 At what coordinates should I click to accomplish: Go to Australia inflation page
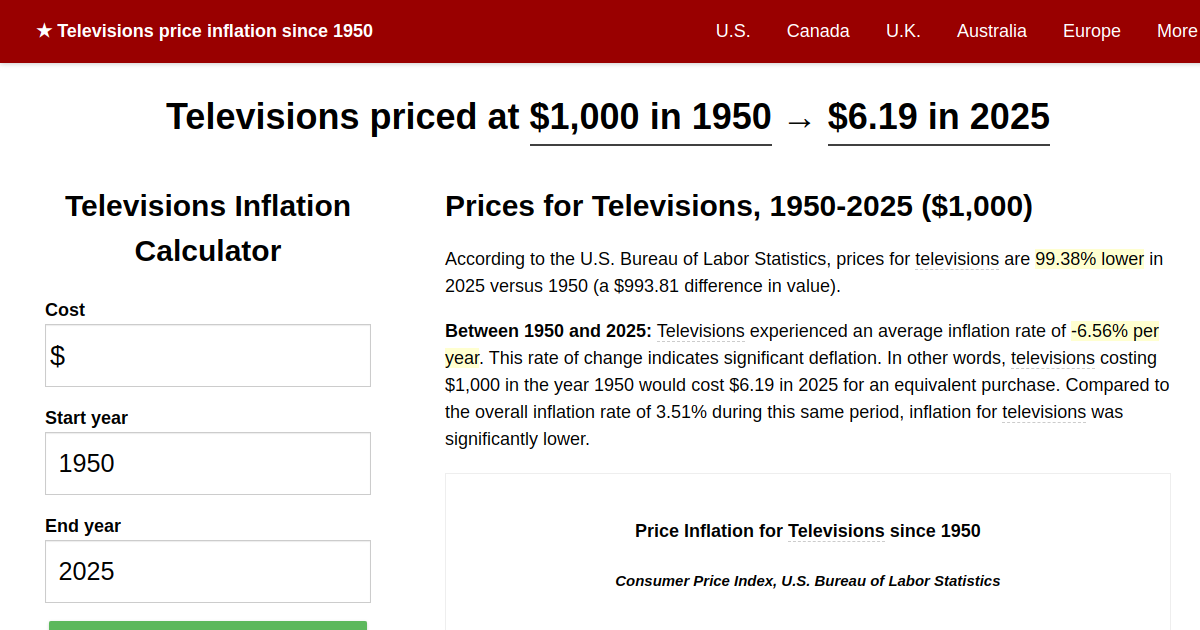(992, 31)
